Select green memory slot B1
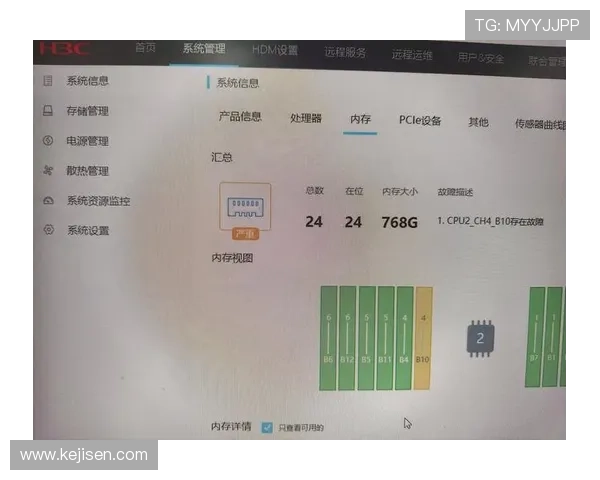Image resolution: width=600 pixels, height=480 pixels. coord(552,337)
